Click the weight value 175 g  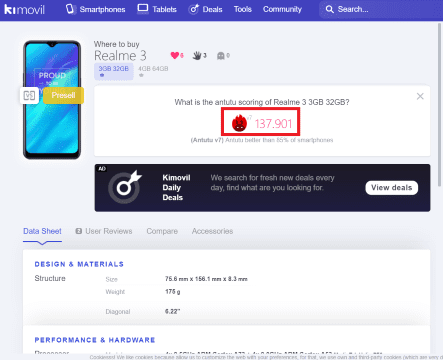(x=172, y=292)
